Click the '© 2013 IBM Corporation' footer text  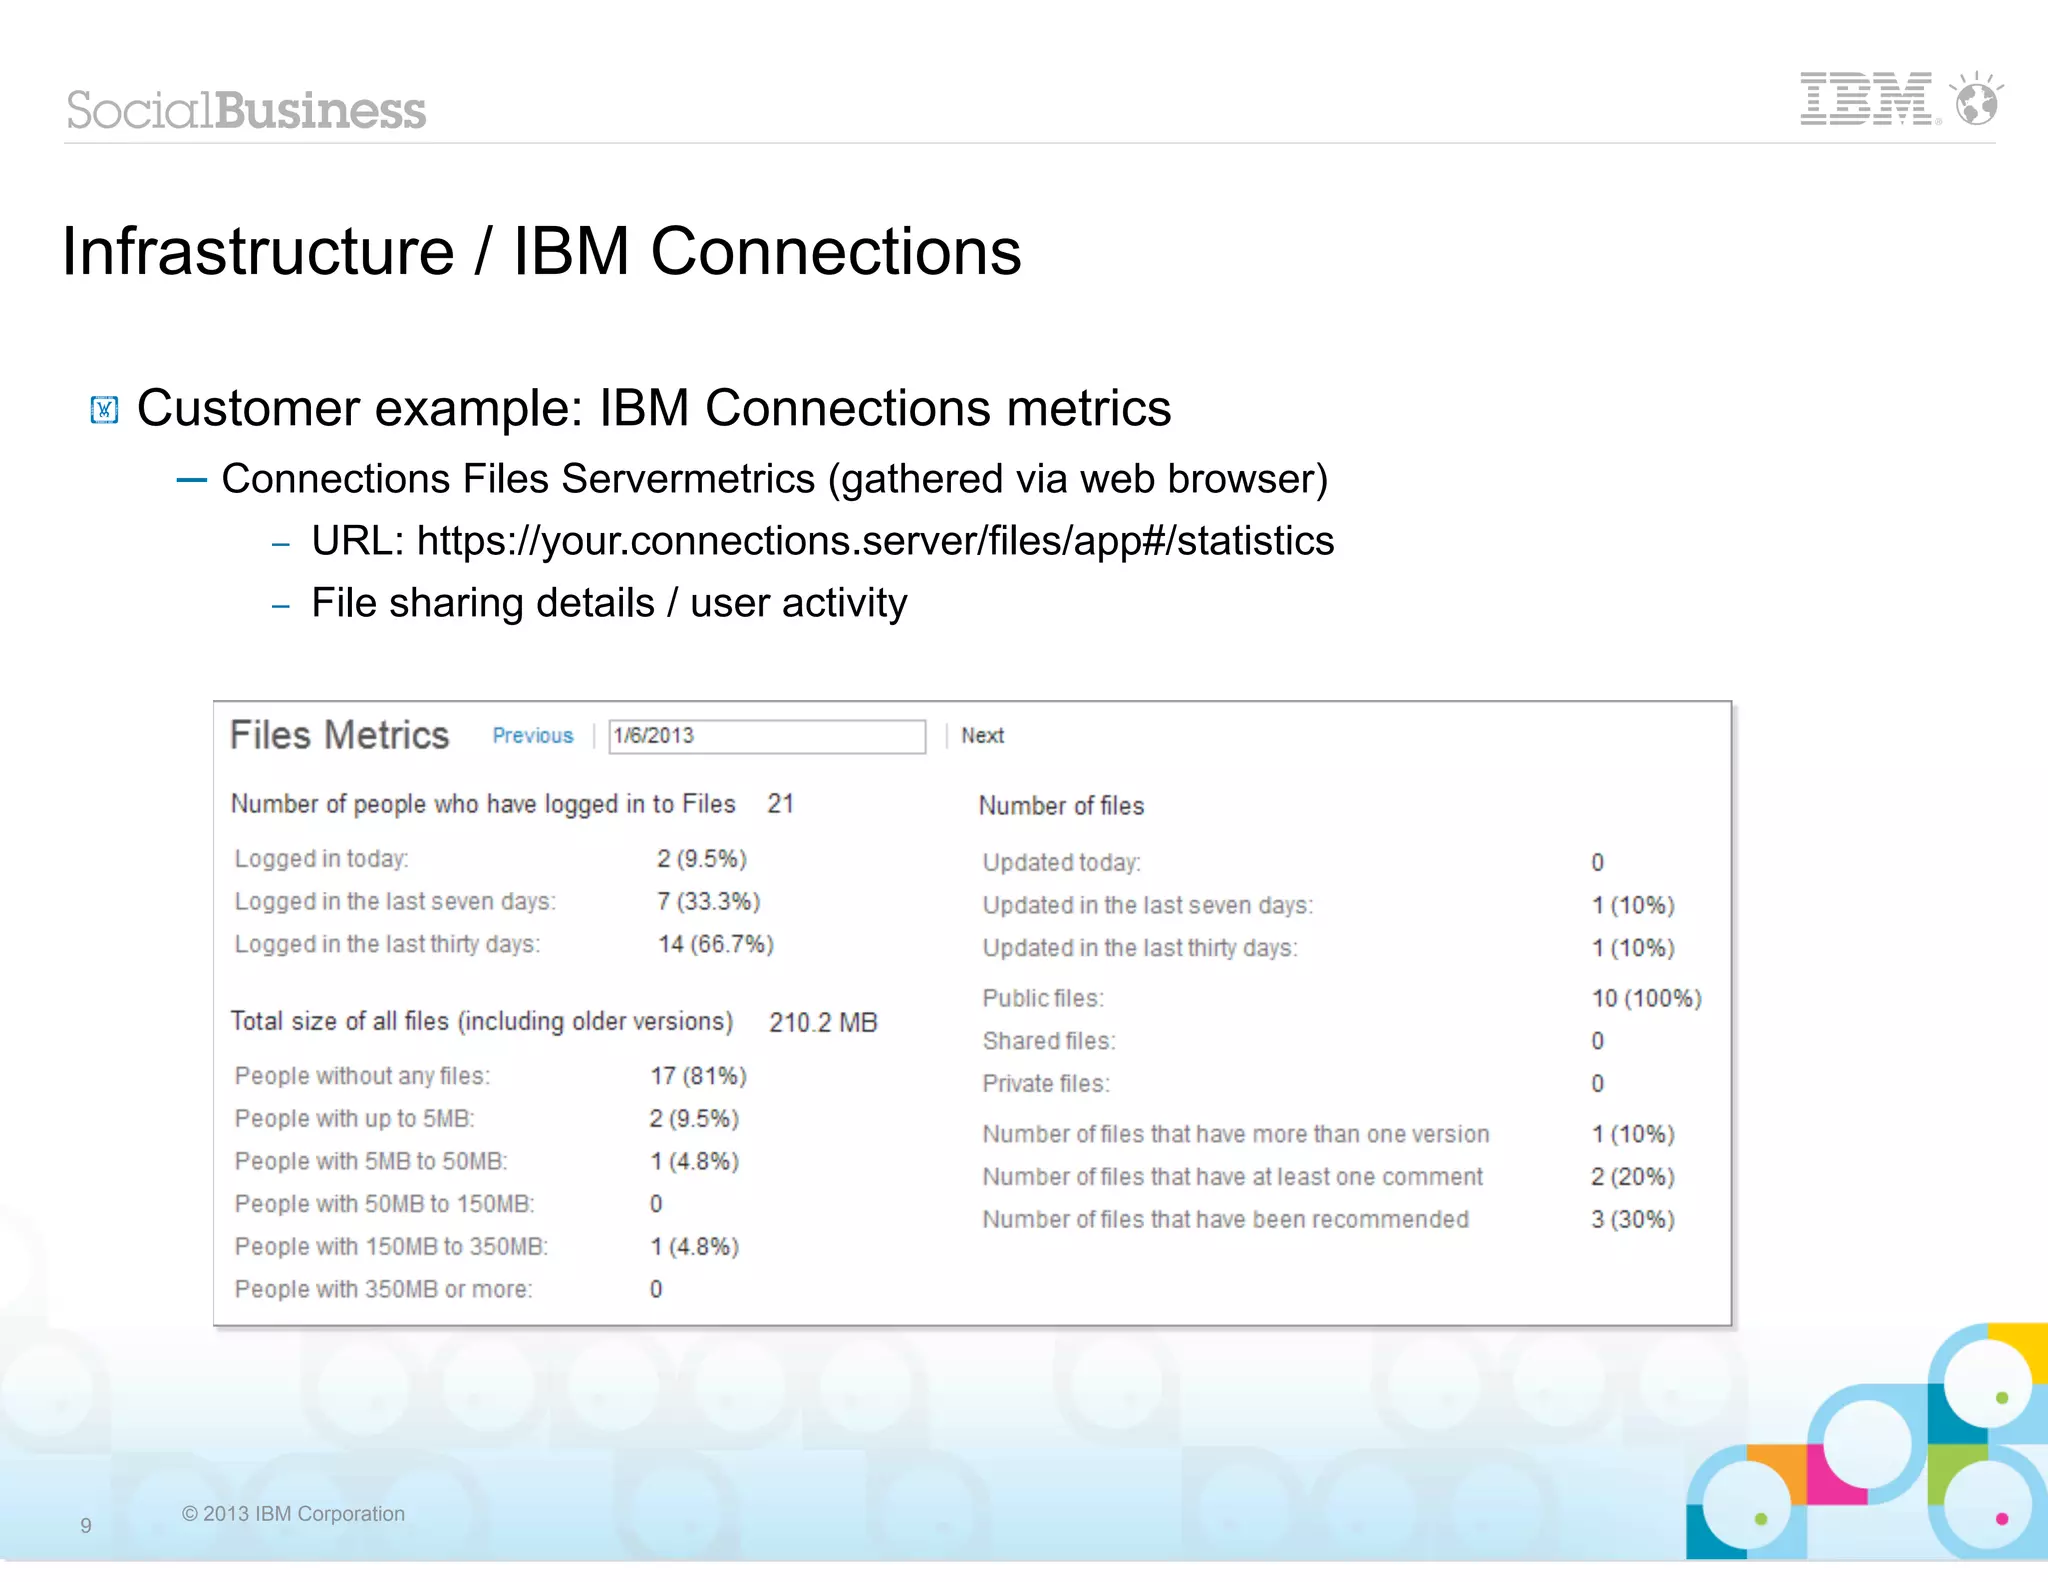293,1514
